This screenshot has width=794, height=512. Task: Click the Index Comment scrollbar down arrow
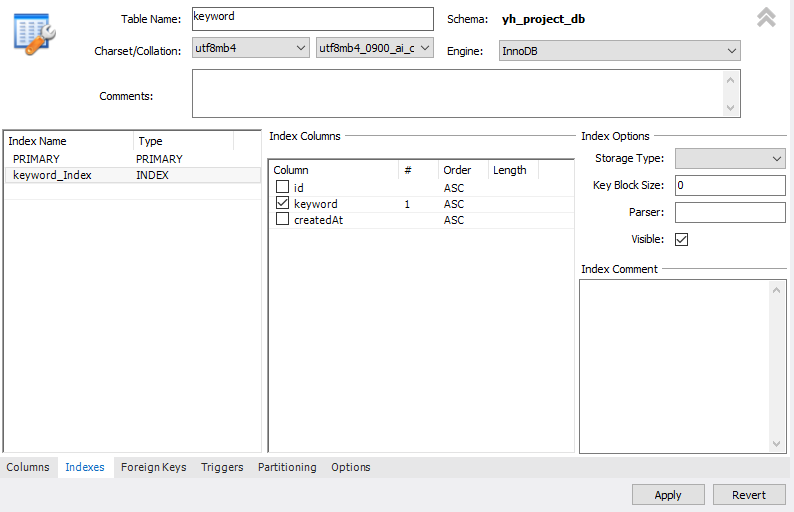(776, 444)
